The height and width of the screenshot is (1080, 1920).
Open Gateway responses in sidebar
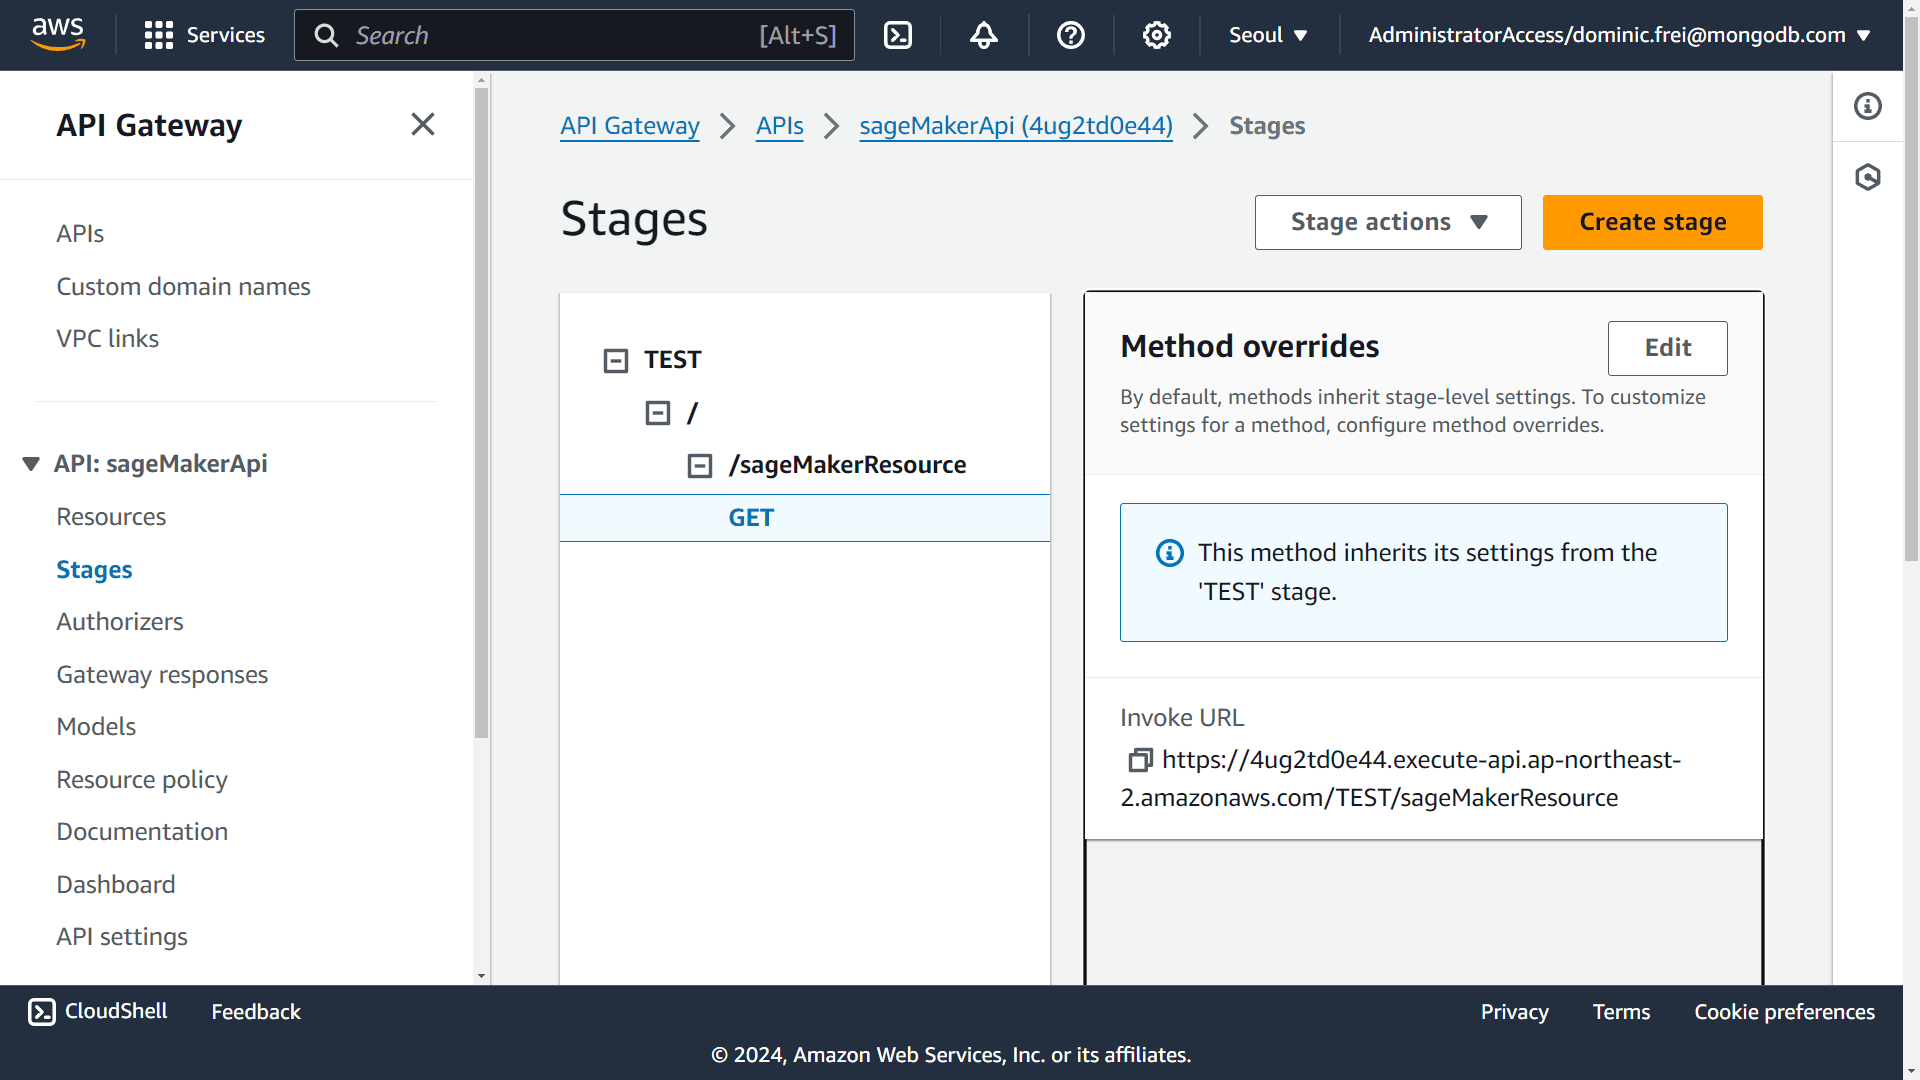[162, 675]
